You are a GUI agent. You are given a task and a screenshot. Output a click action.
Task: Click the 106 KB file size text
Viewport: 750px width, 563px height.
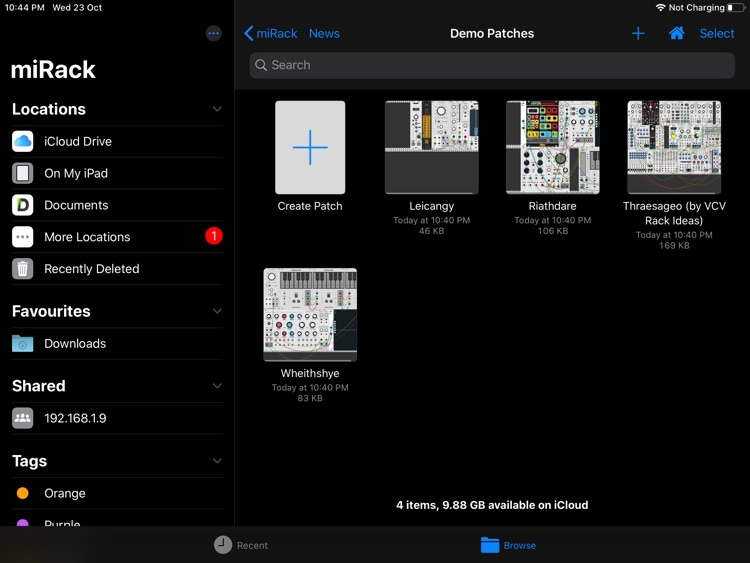(x=552, y=231)
